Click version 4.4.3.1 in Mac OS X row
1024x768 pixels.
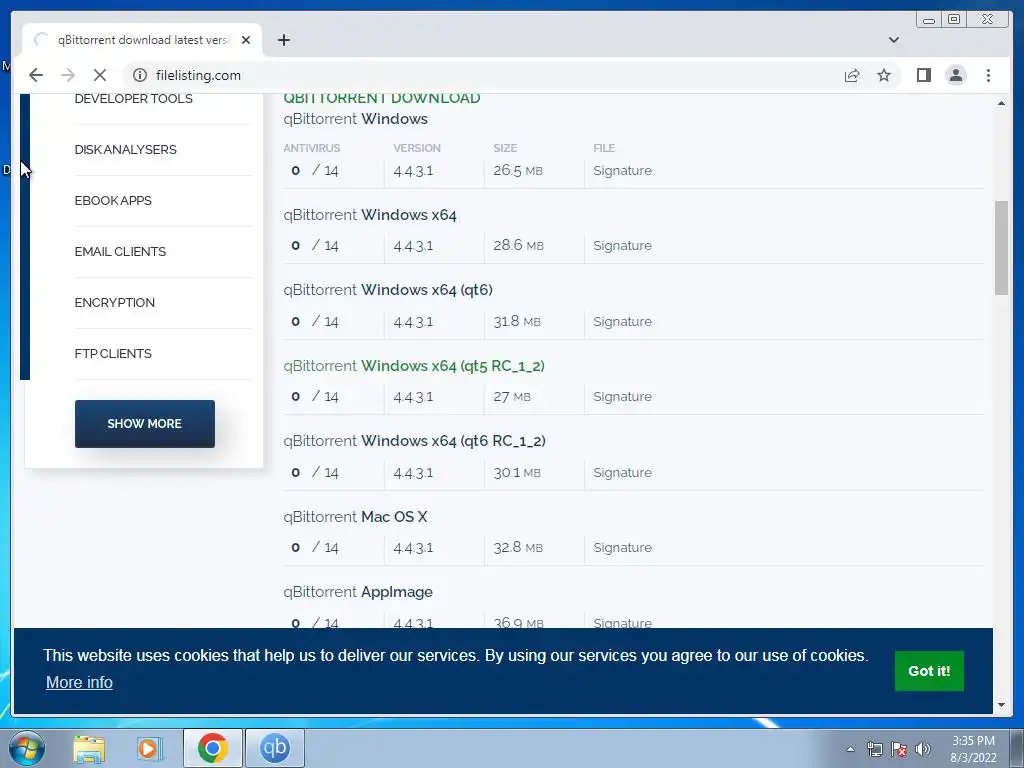pyautogui.click(x=413, y=547)
